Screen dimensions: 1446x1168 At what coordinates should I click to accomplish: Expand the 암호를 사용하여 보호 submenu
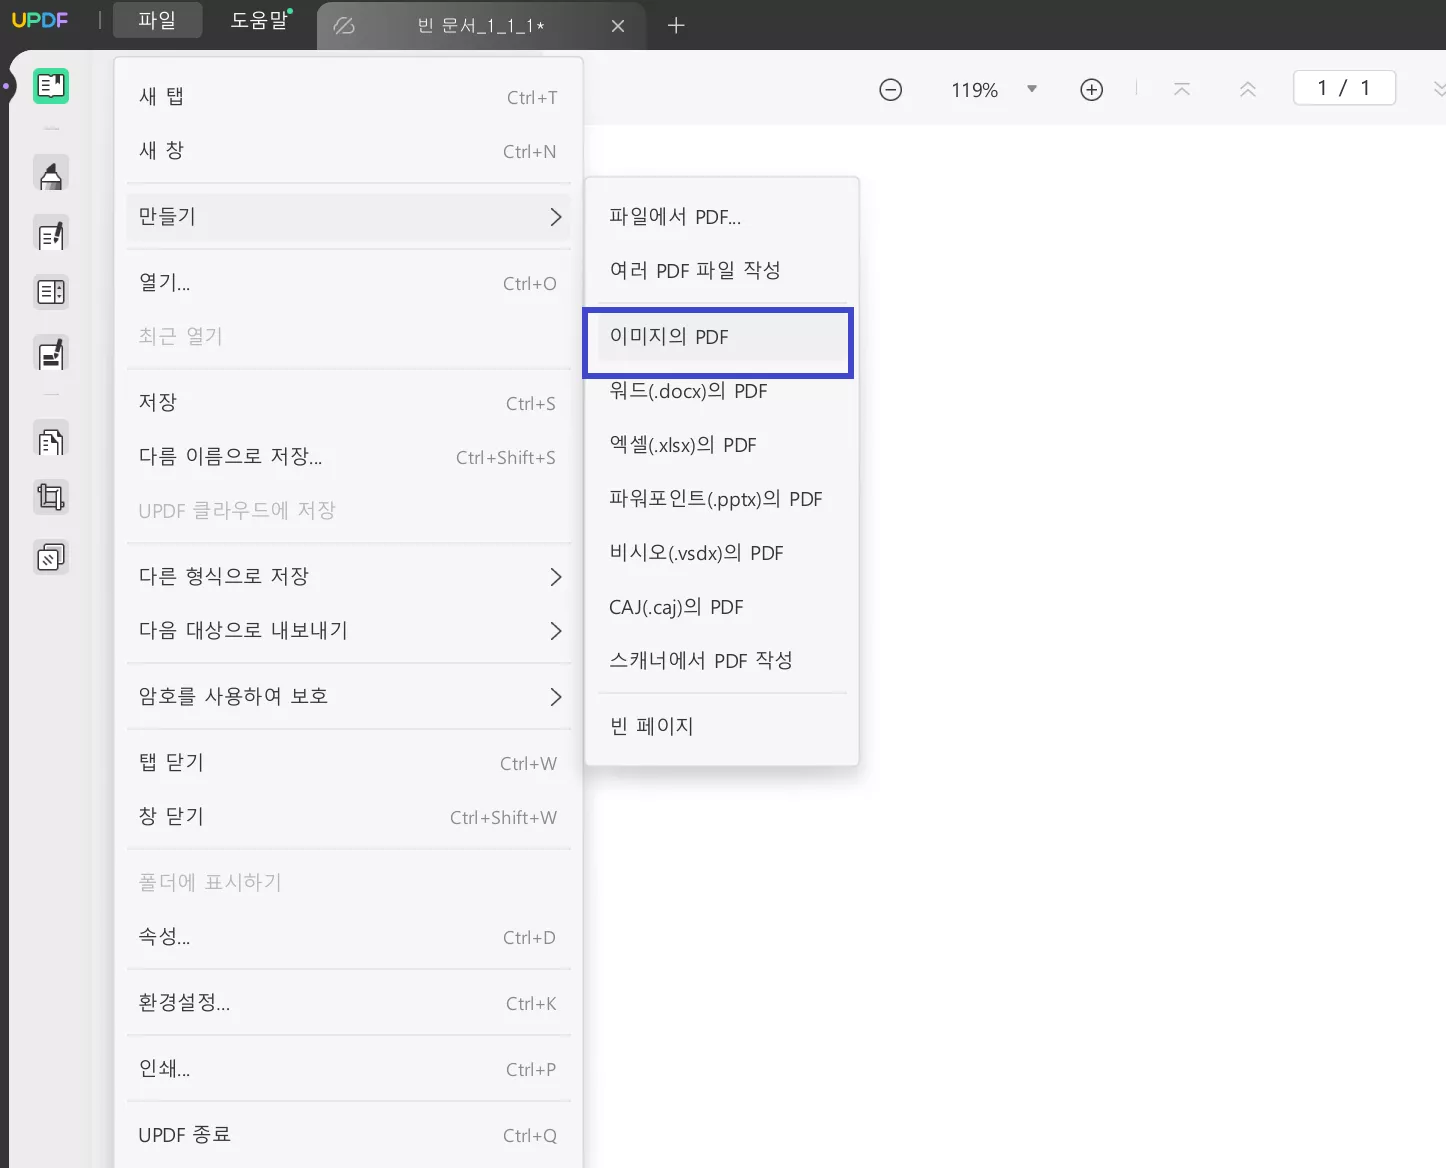point(348,697)
